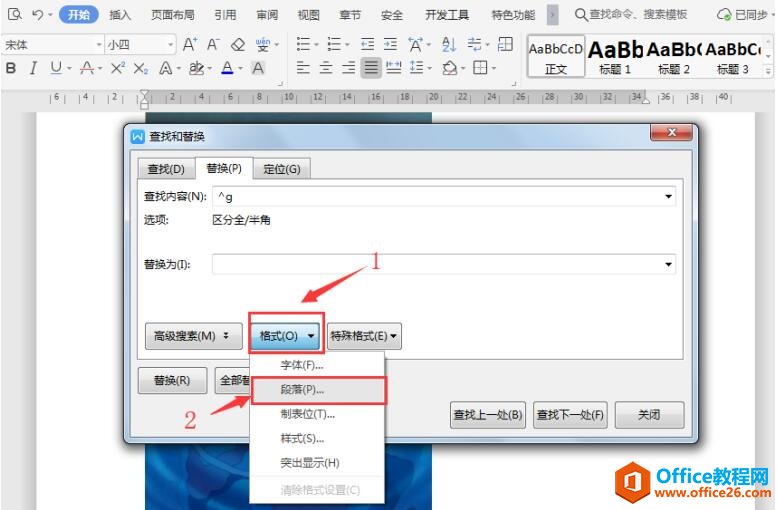
Task: Apply the 正文 style
Action: (556, 56)
